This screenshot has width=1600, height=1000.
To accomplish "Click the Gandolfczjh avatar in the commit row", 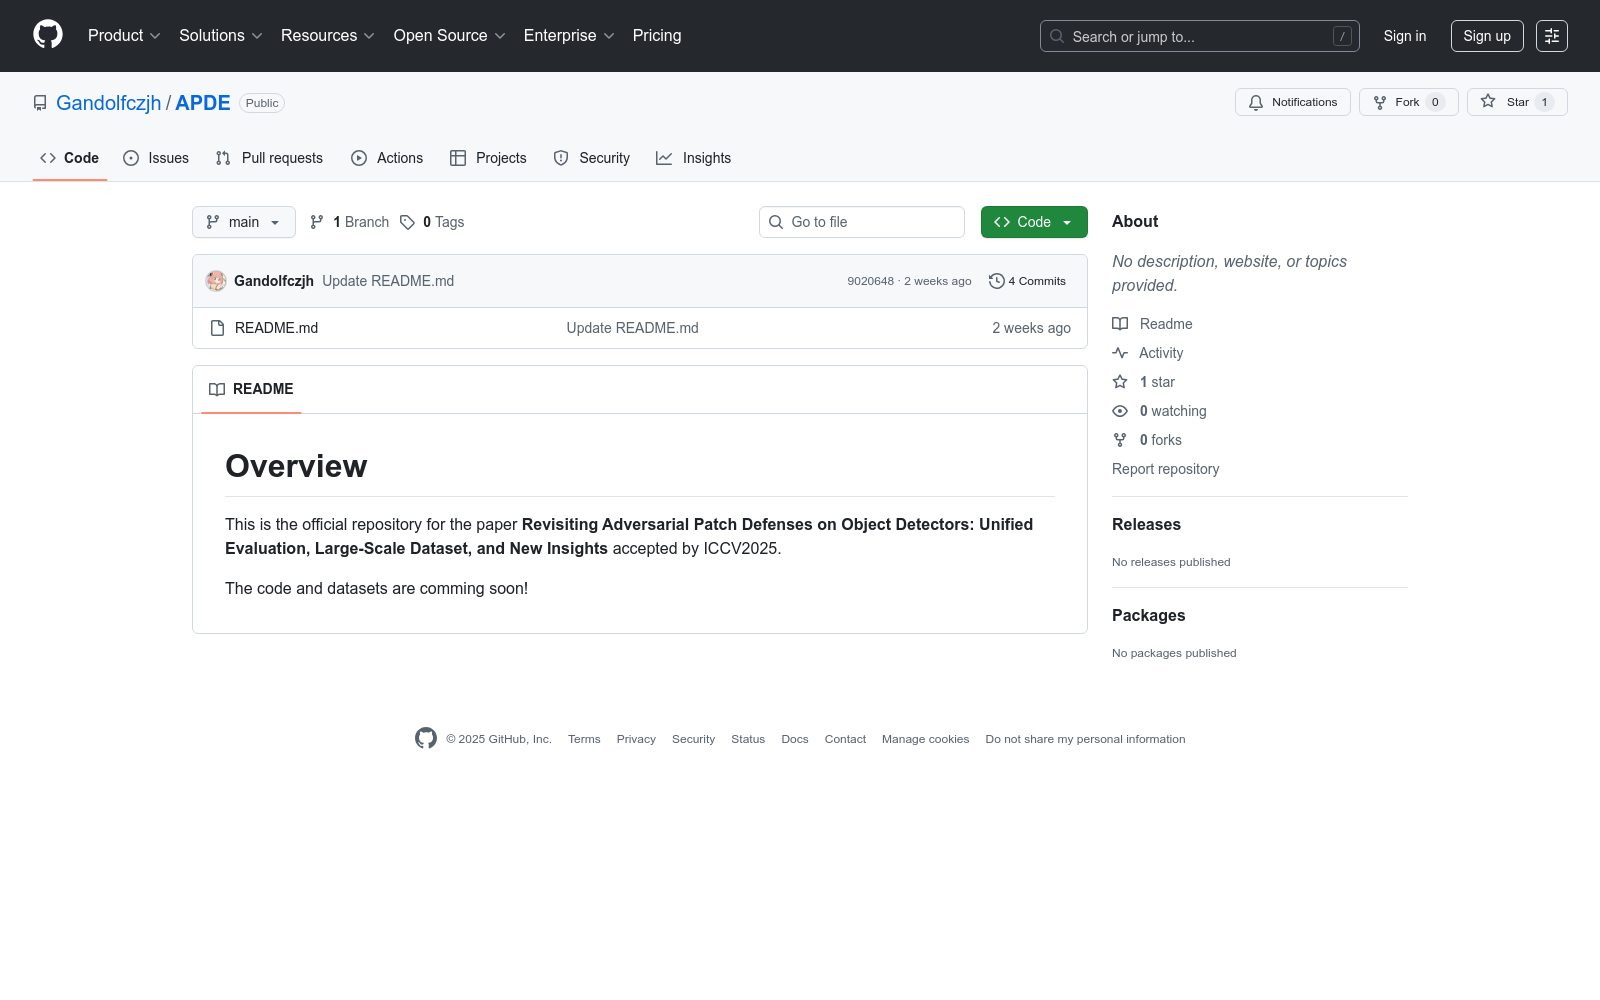I will 216,281.
